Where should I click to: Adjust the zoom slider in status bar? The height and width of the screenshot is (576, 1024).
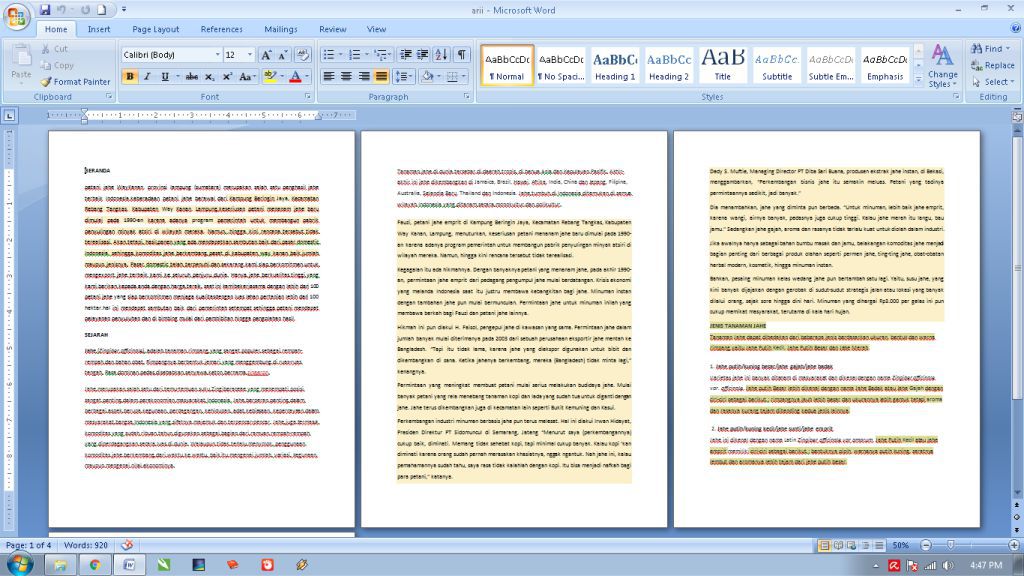(x=951, y=545)
